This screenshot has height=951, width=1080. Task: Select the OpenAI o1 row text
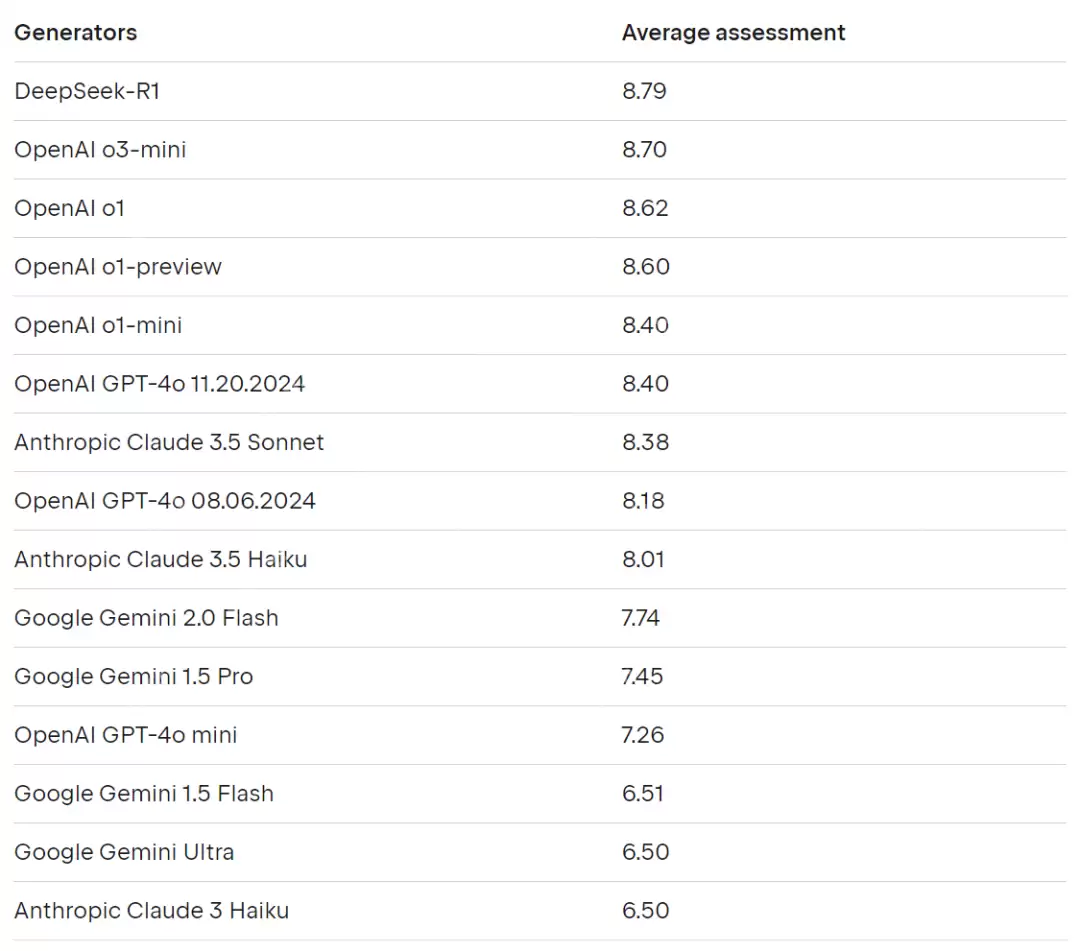[69, 208]
